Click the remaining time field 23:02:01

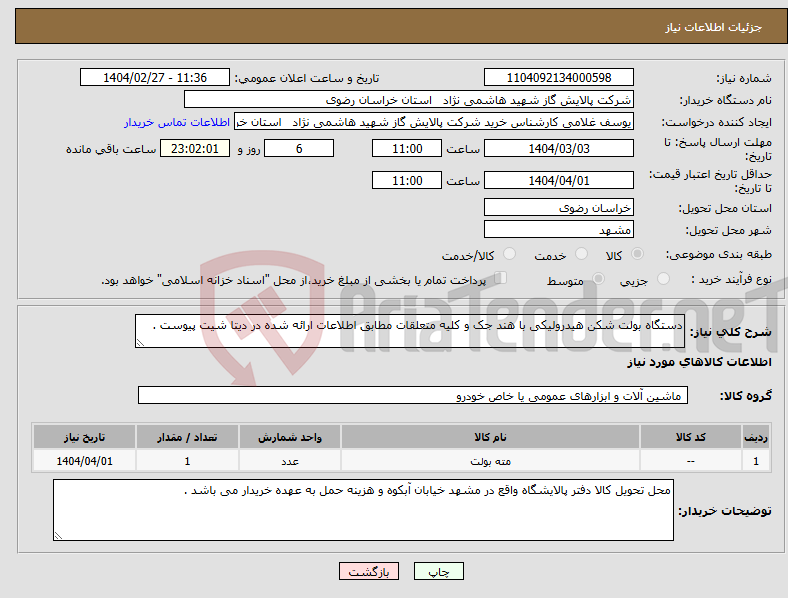pyautogui.click(x=195, y=149)
